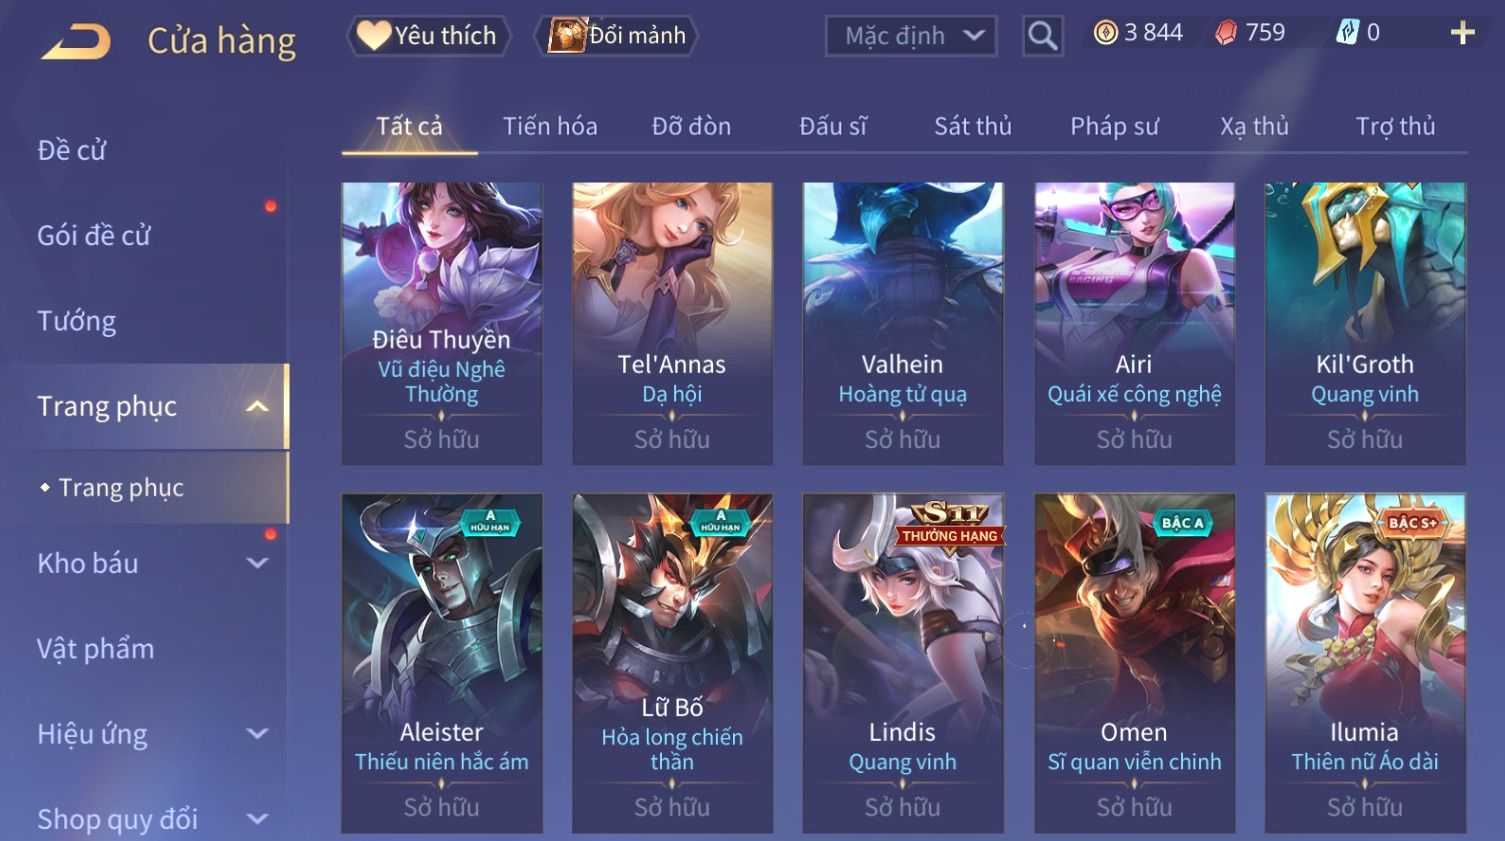Open the Ilumia Thiên nữ Áo dài card

tap(1365, 663)
